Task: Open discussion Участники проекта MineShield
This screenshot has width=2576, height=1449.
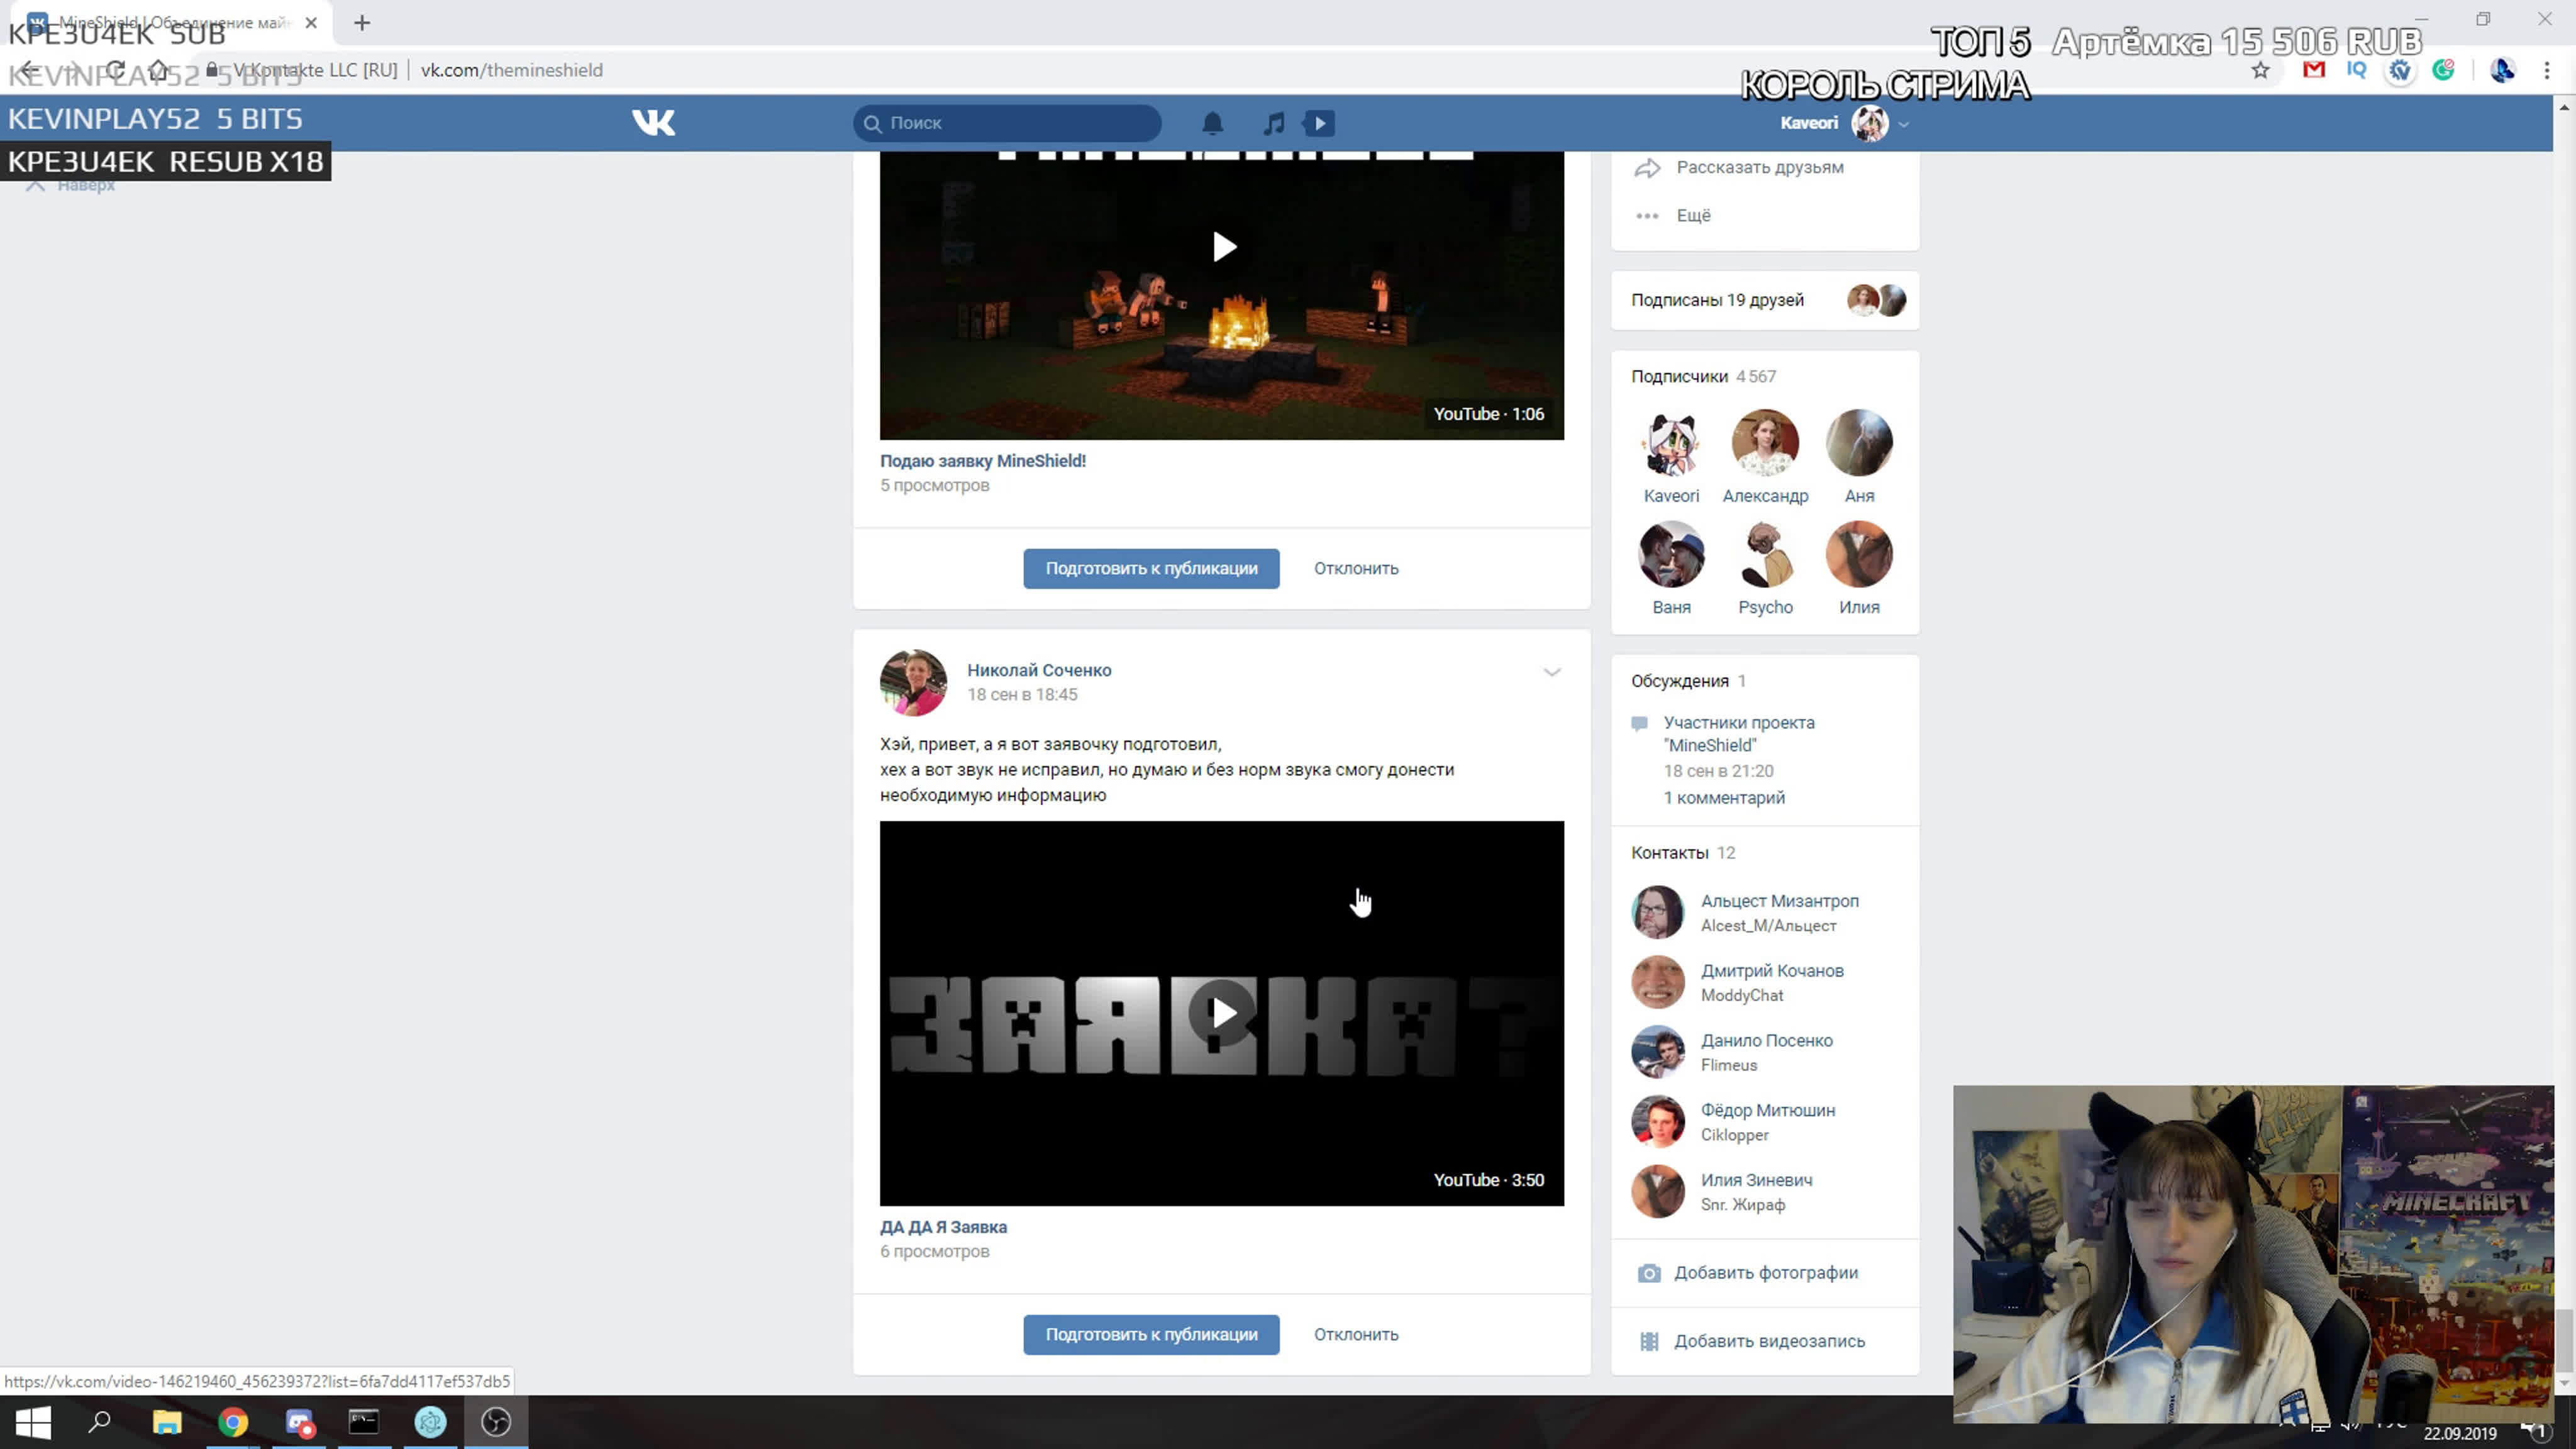Action: coord(1739,734)
